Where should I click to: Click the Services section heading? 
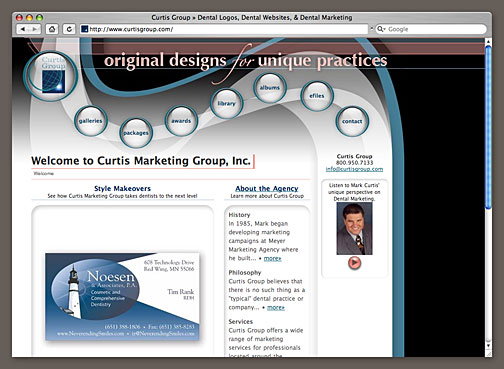coord(241,322)
